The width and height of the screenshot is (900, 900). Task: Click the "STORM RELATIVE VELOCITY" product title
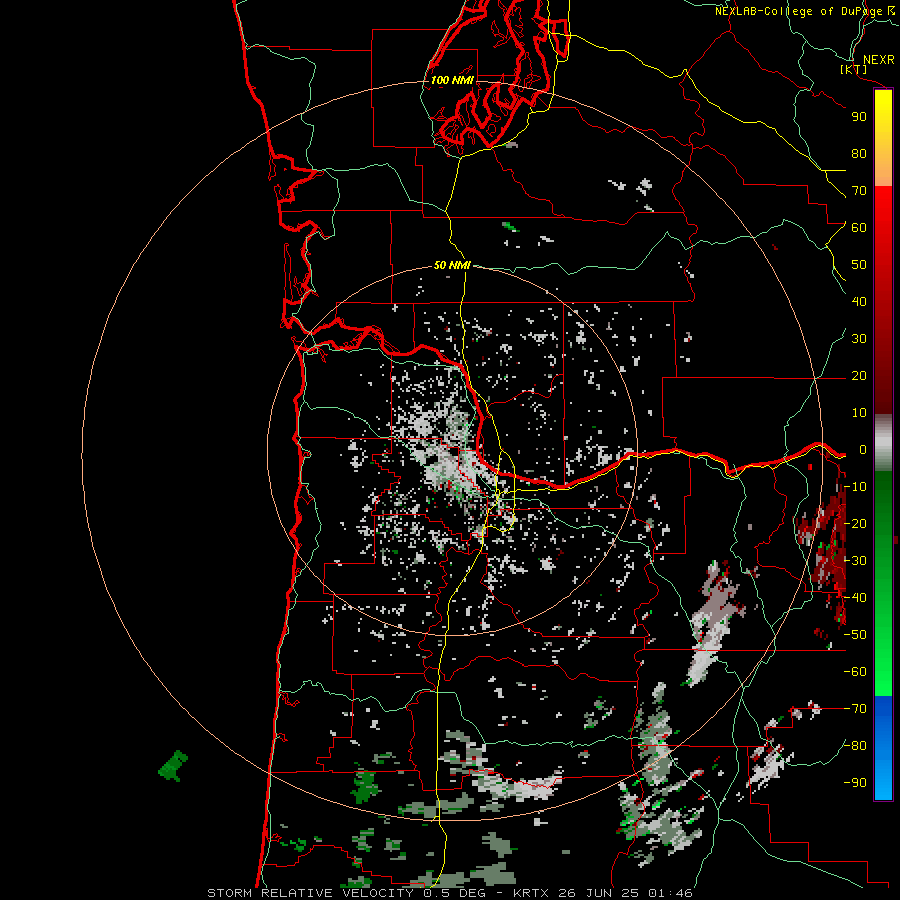313,893
